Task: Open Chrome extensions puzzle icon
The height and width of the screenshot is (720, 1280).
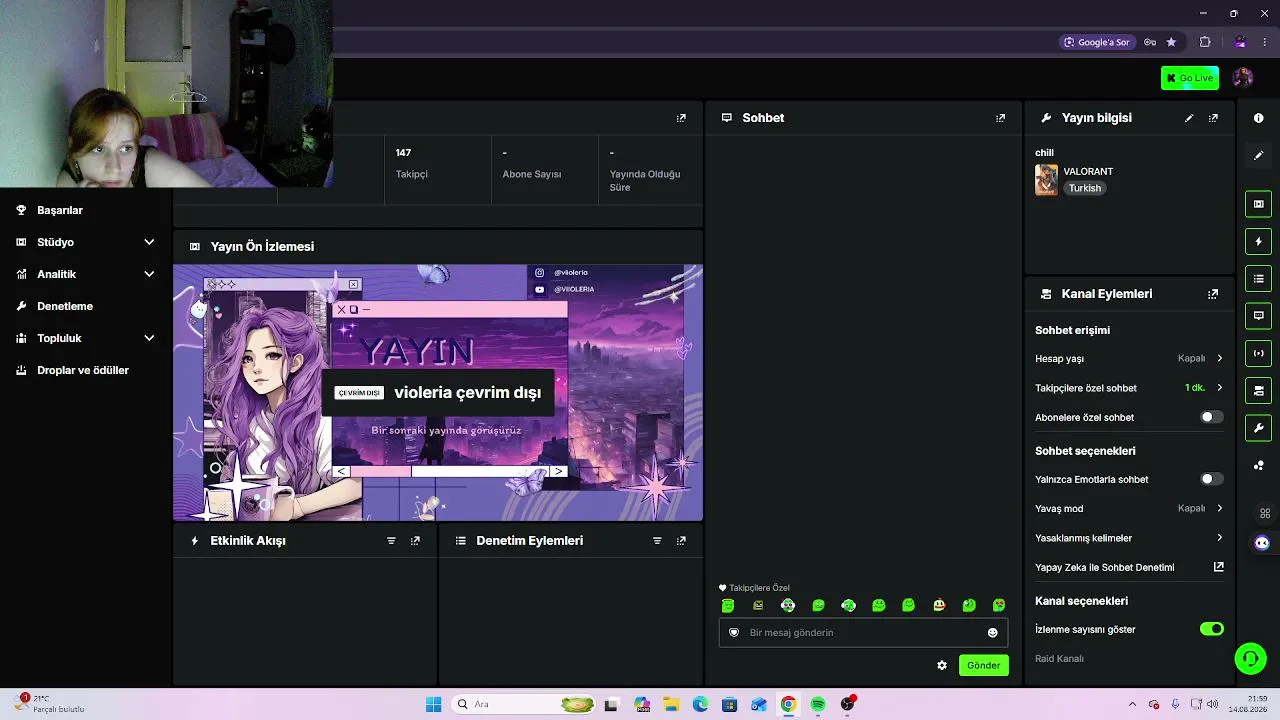Action: (1205, 42)
